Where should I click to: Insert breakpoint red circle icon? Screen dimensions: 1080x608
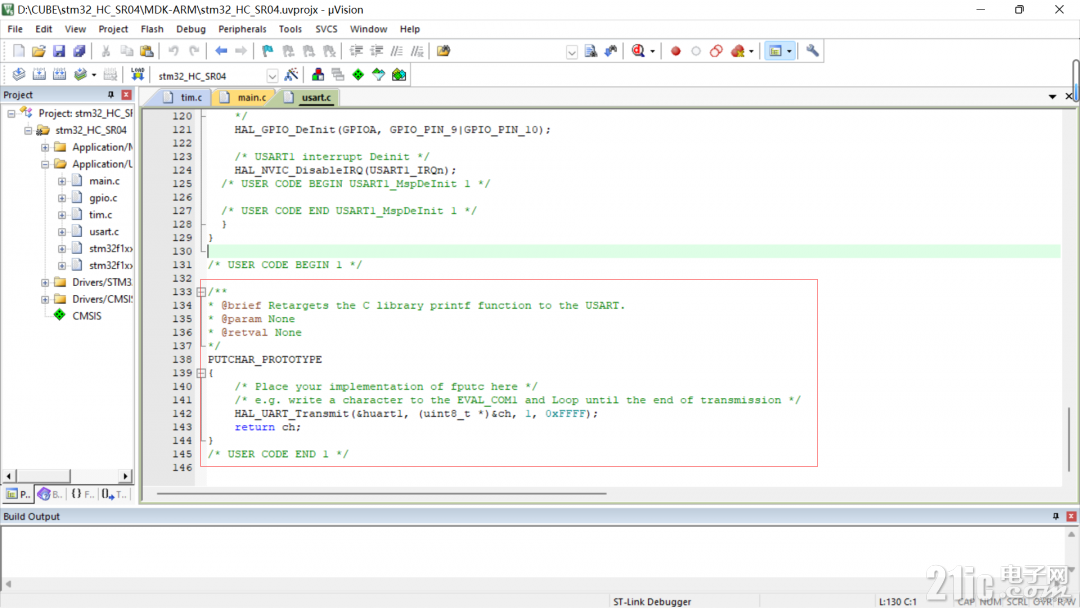click(x=676, y=51)
